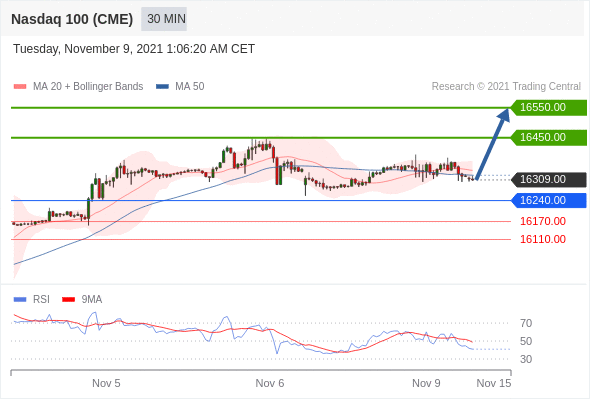Click the Nasdaq 100 (CME) title
The height and width of the screenshot is (400, 590).
point(72,19)
